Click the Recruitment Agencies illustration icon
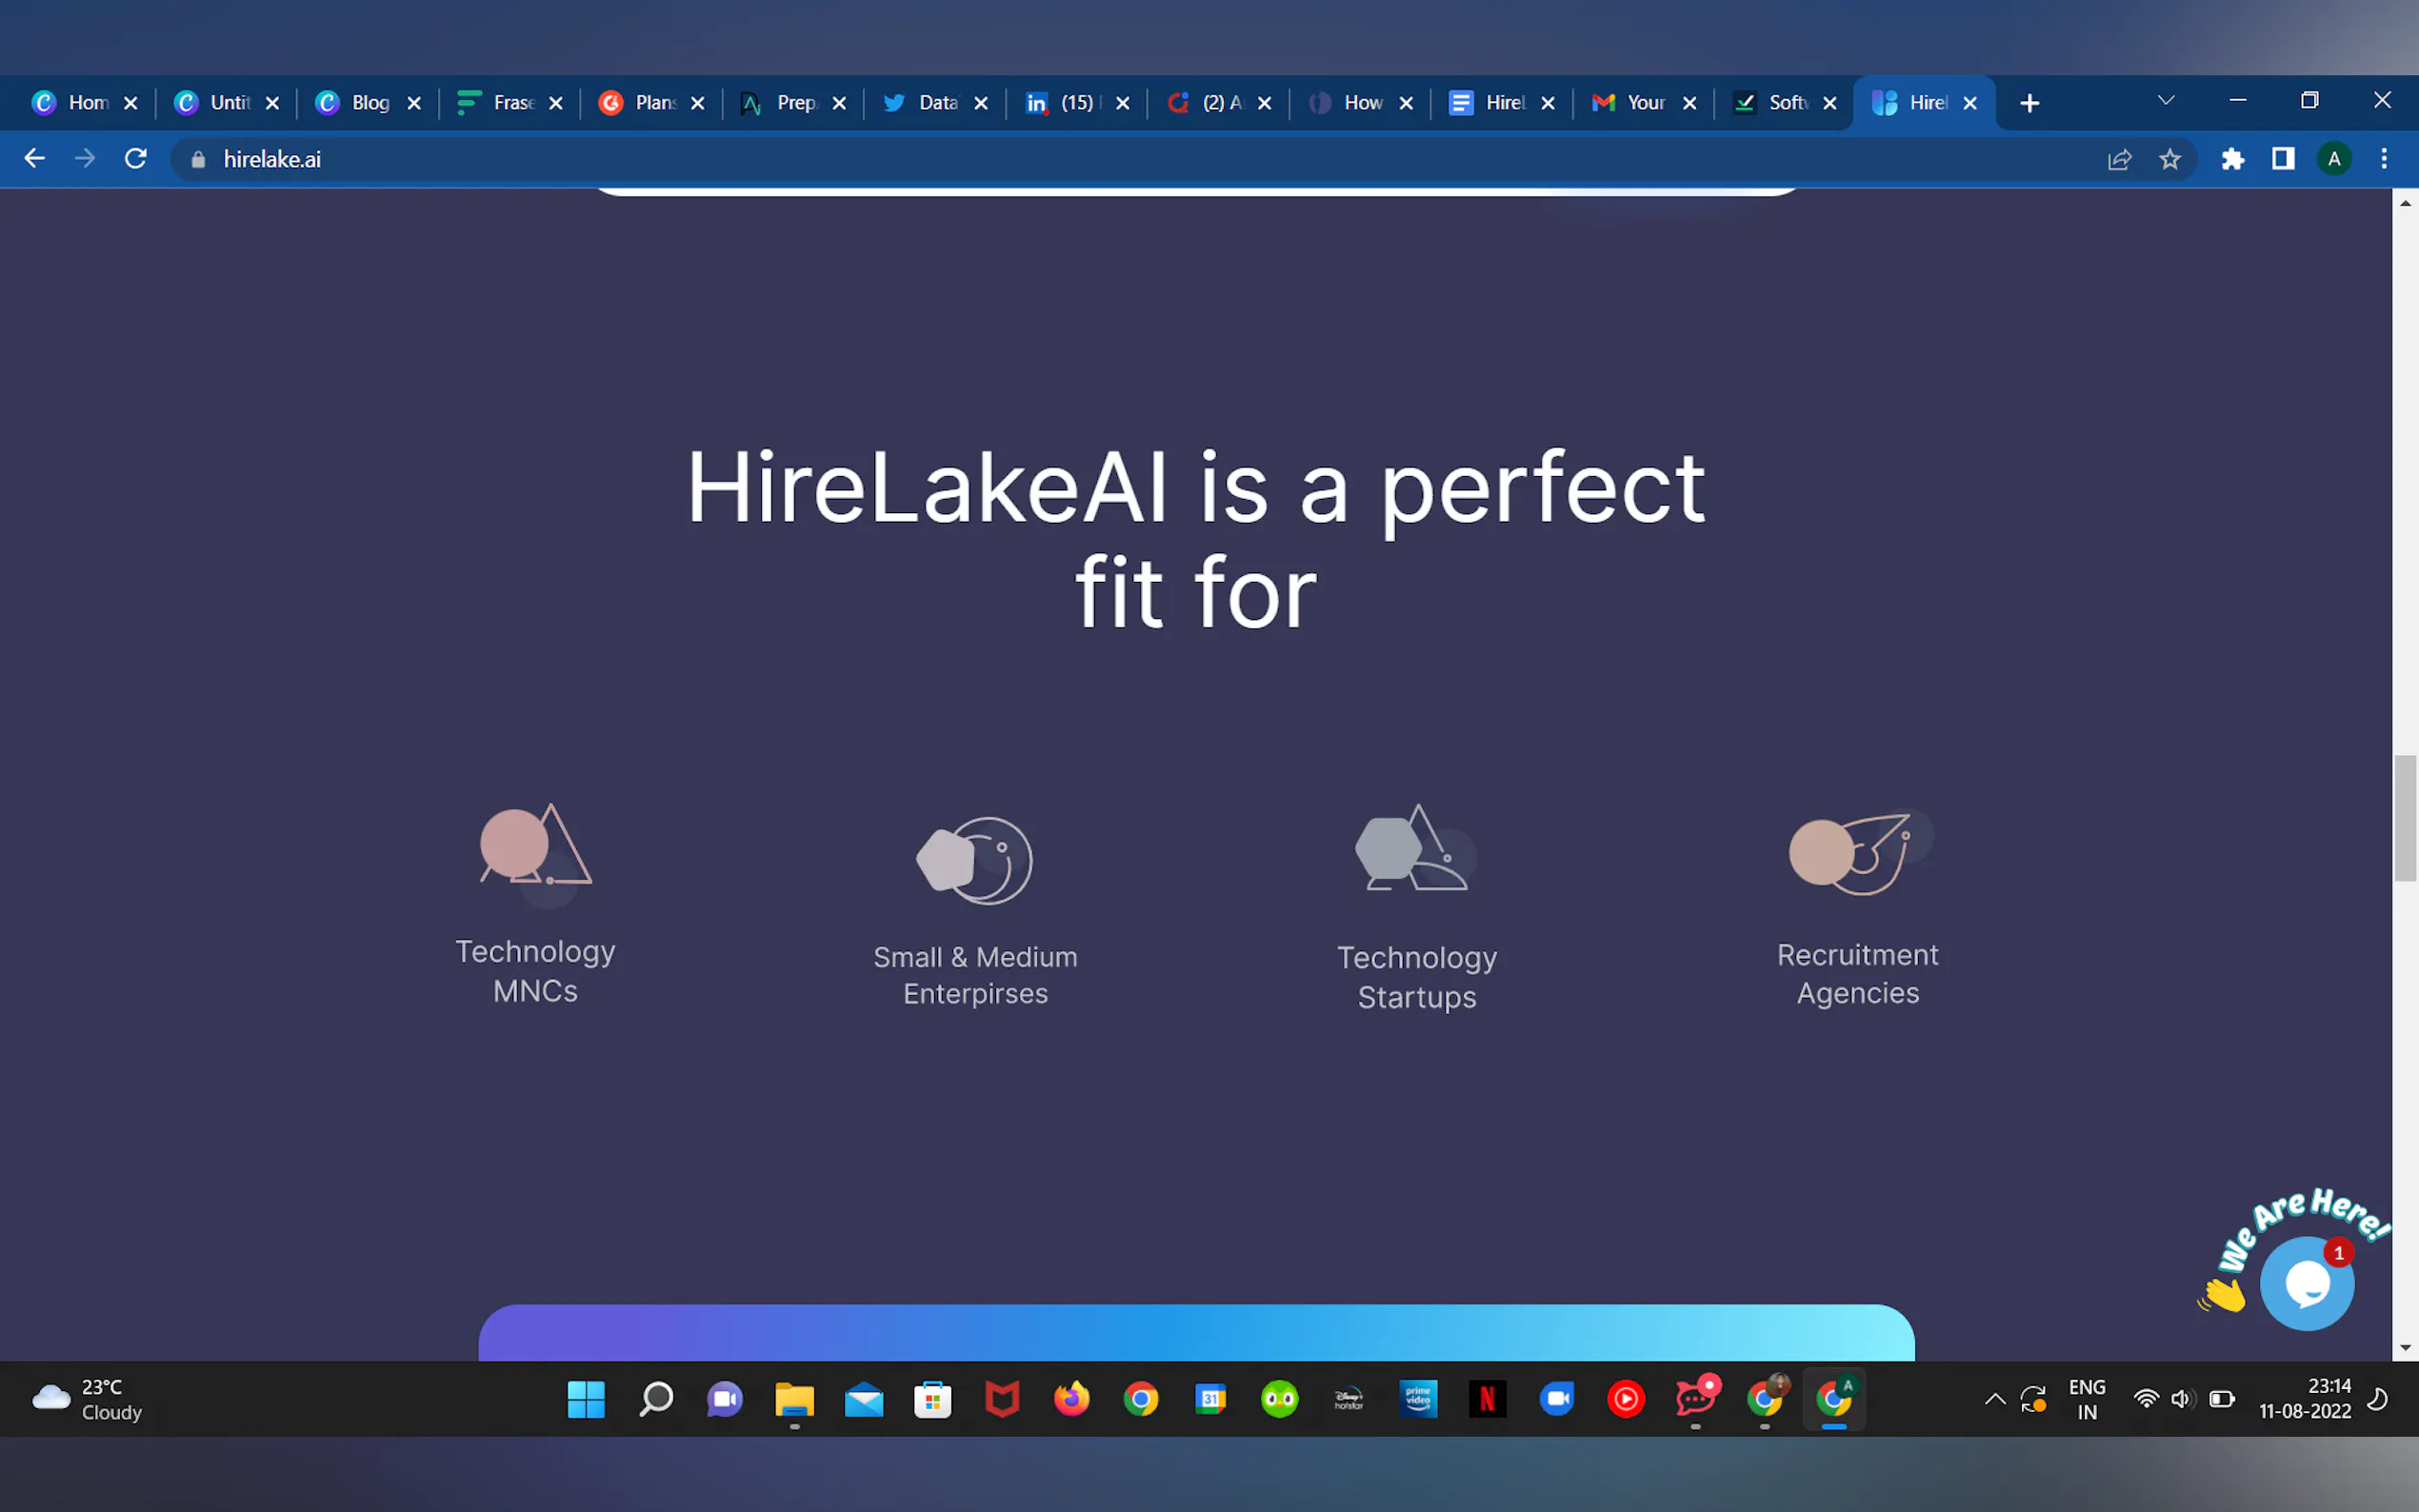This screenshot has width=2419, height=1512. tap(1858, 853)
